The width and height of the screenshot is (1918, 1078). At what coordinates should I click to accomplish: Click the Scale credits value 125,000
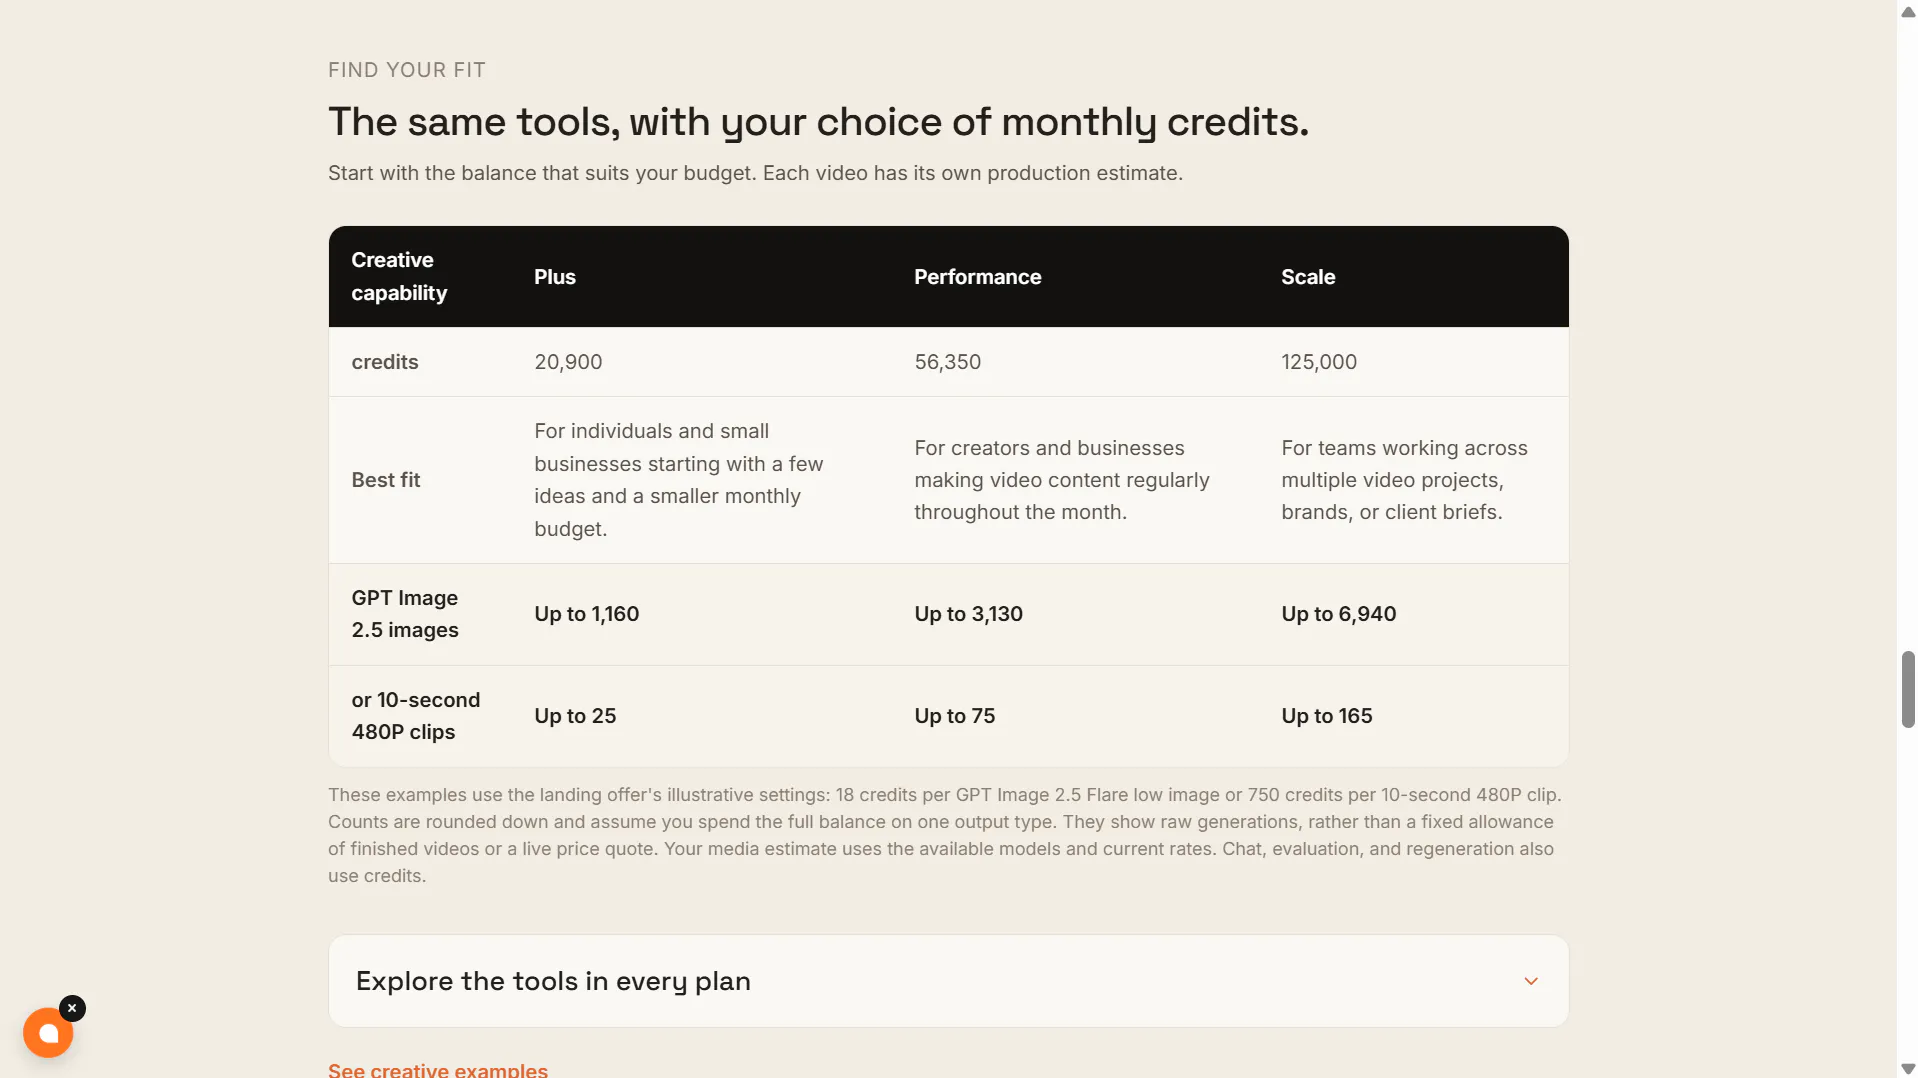(1319, 362)
